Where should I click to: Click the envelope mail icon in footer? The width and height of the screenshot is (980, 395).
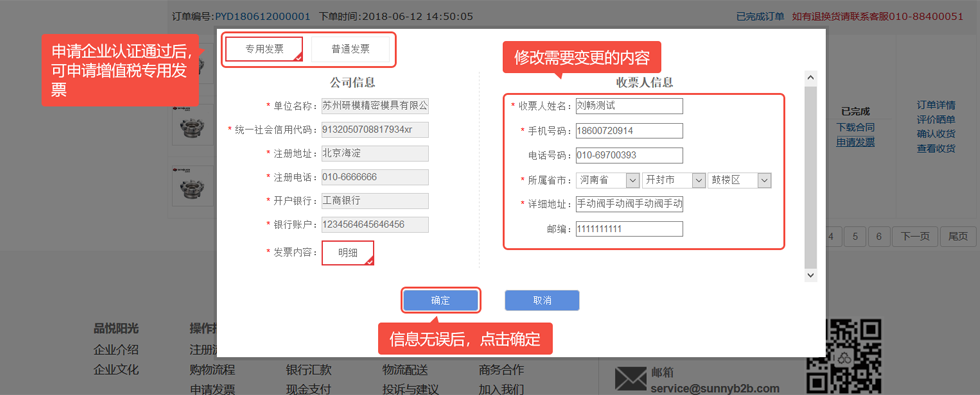(630, 378)
